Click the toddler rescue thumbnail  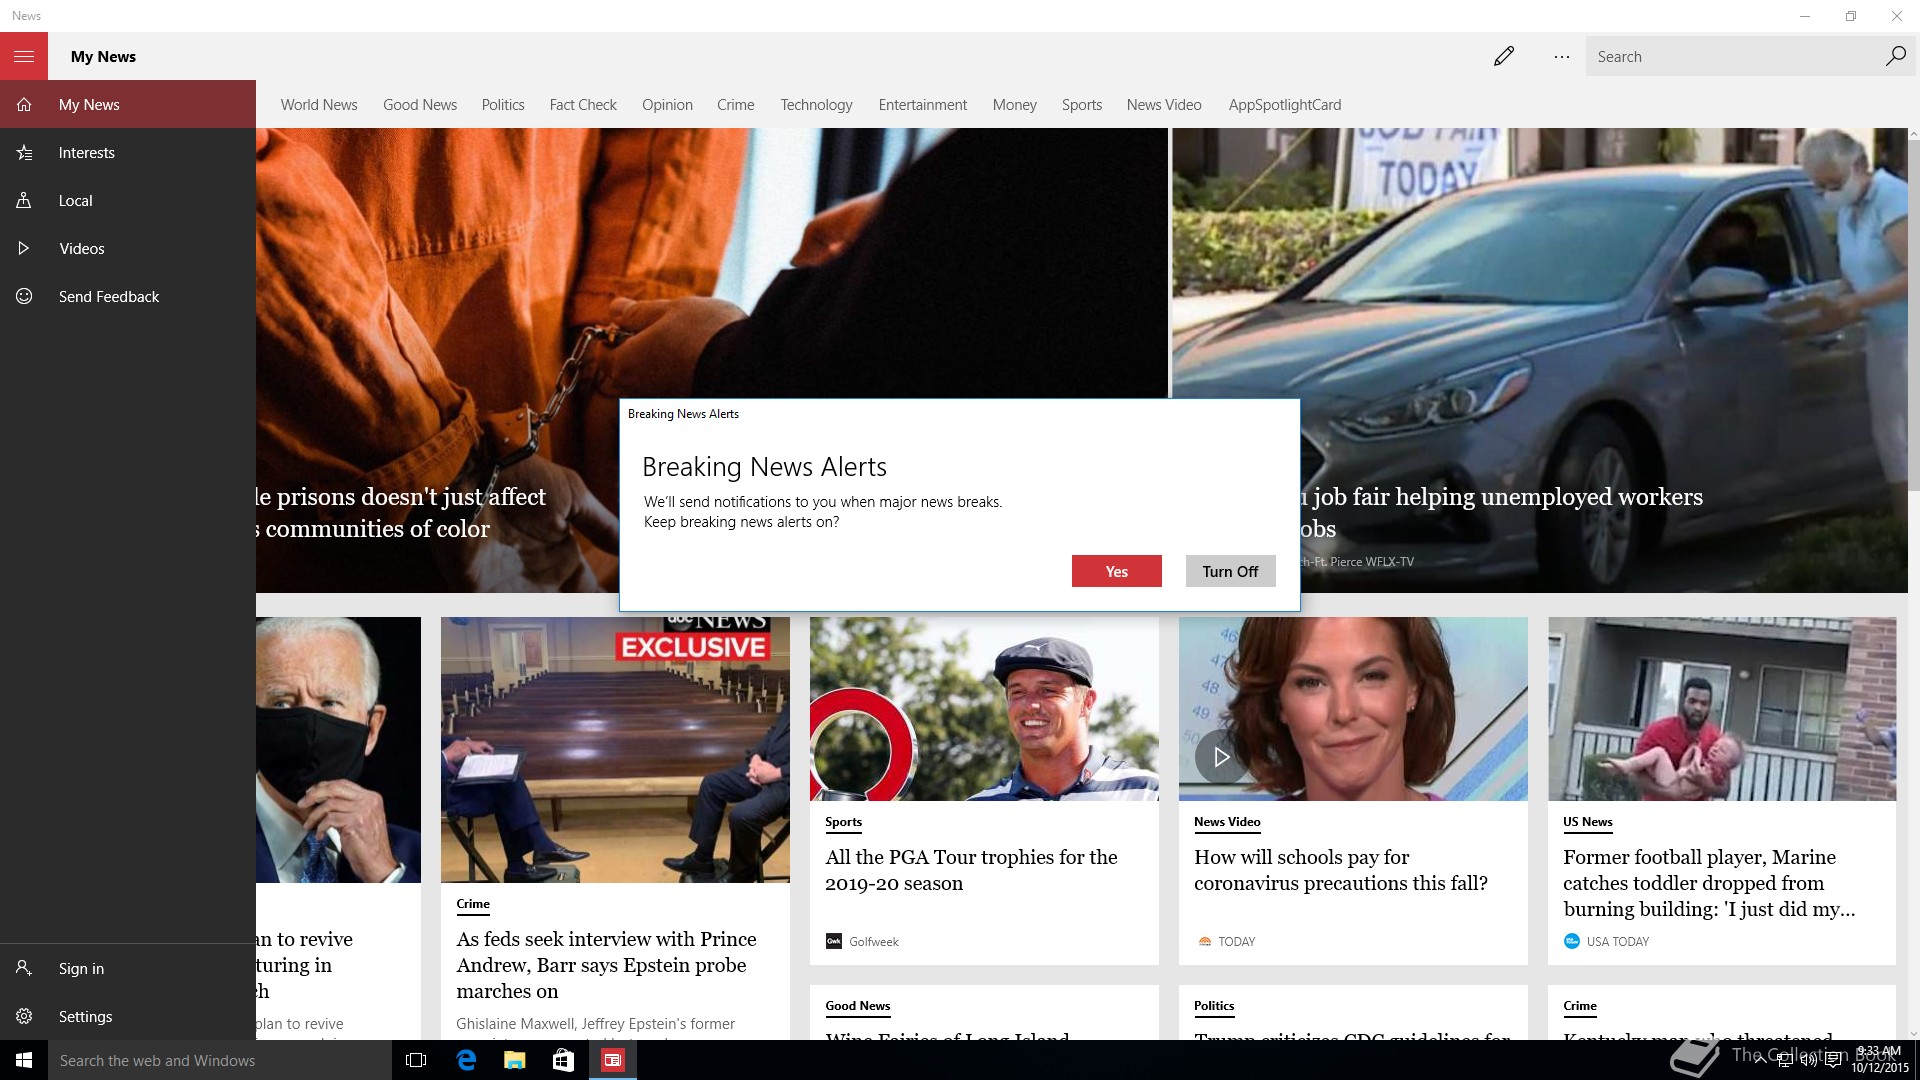click(1722, 709)
